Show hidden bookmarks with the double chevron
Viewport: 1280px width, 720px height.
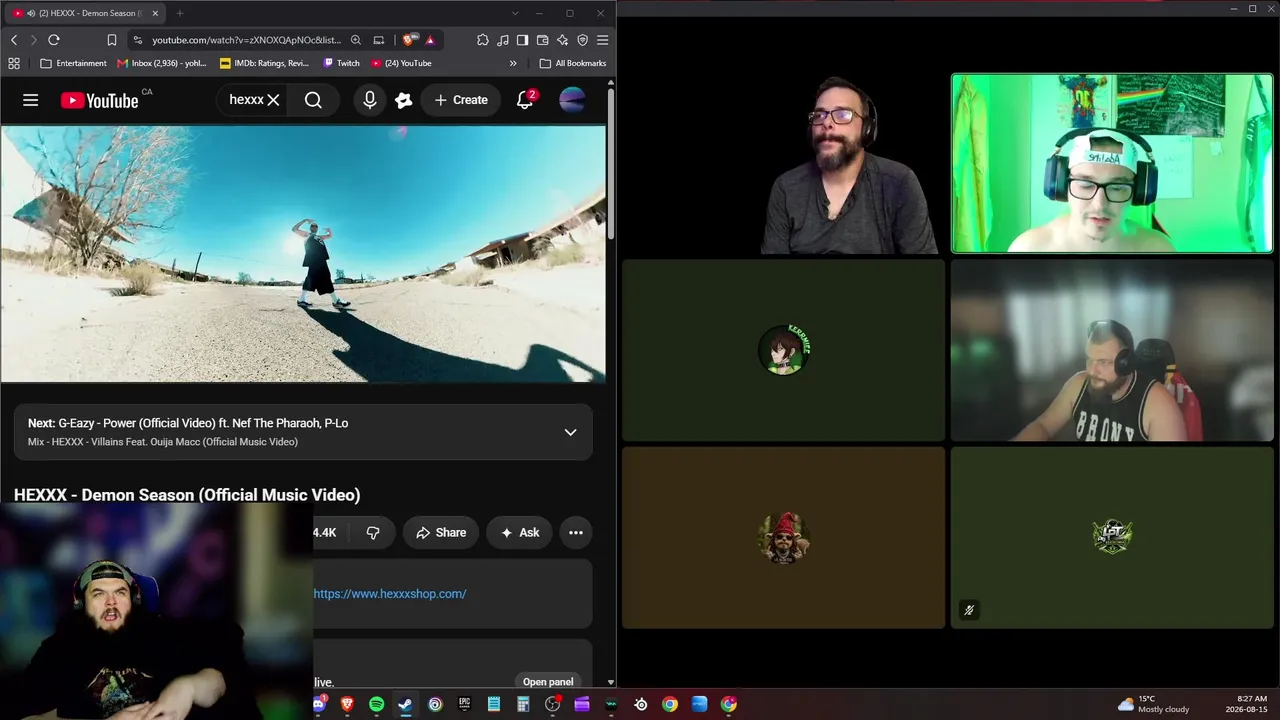coord(513,63)
